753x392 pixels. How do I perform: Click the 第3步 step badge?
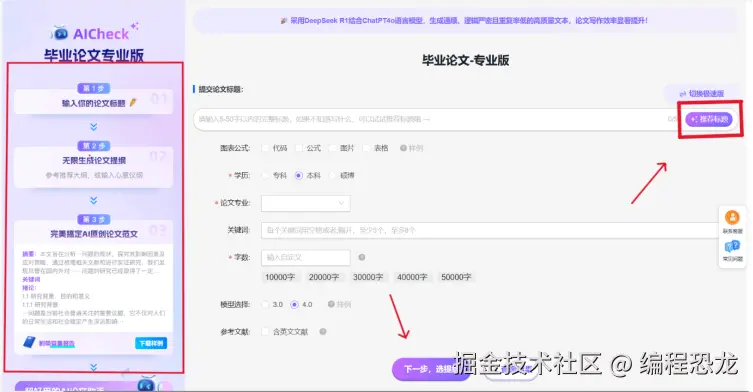(94, 219)
